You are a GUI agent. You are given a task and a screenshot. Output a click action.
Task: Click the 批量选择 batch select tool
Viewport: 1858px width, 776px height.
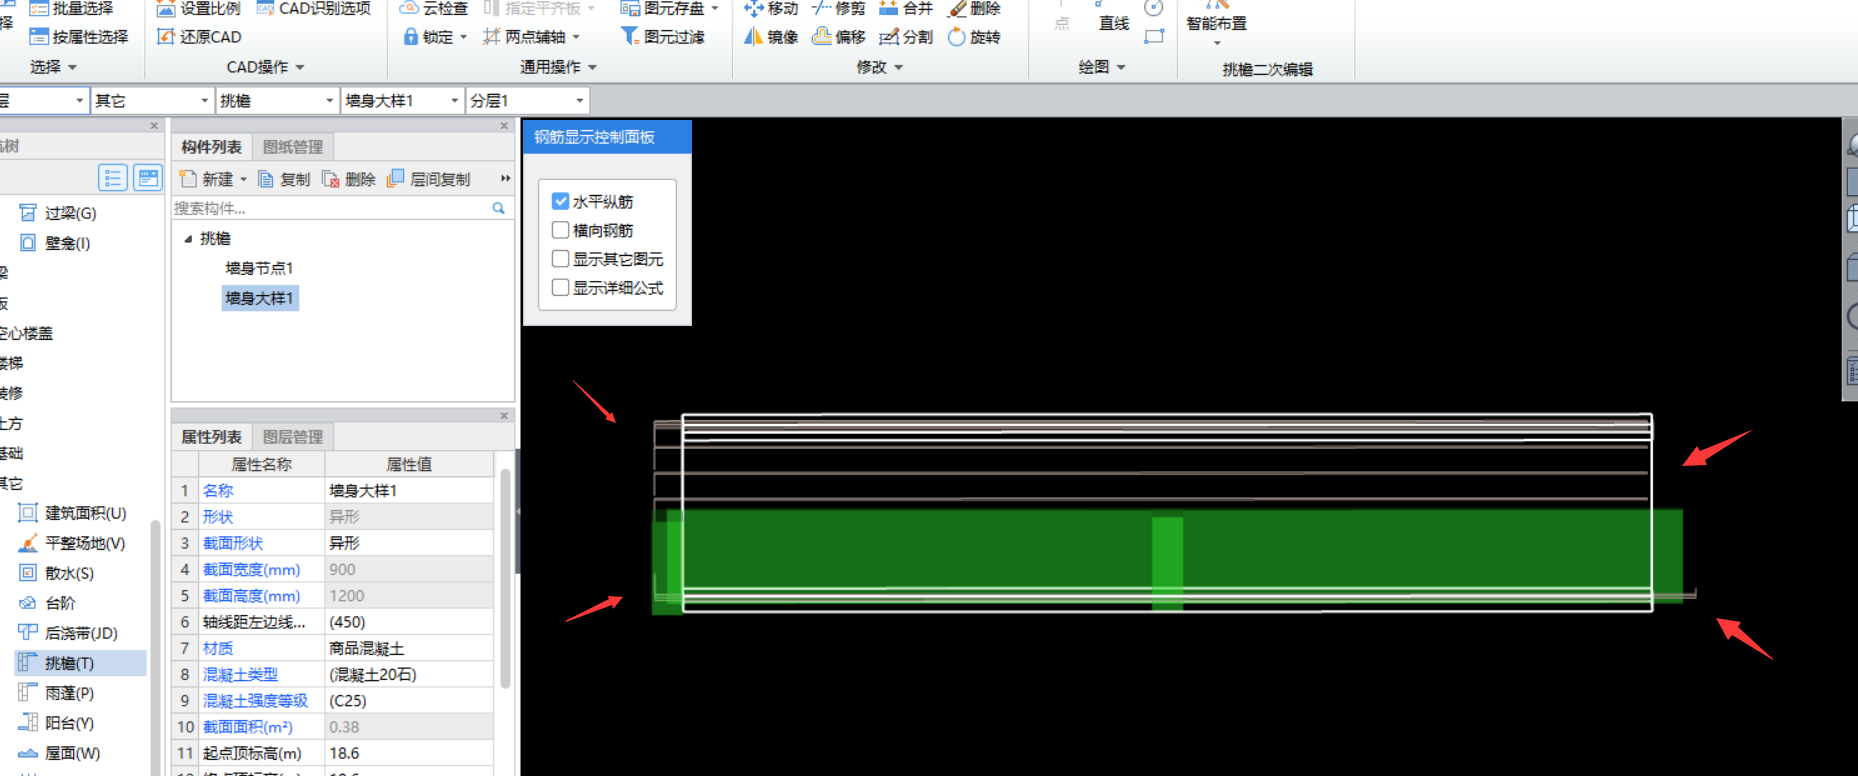pos(71,9)
